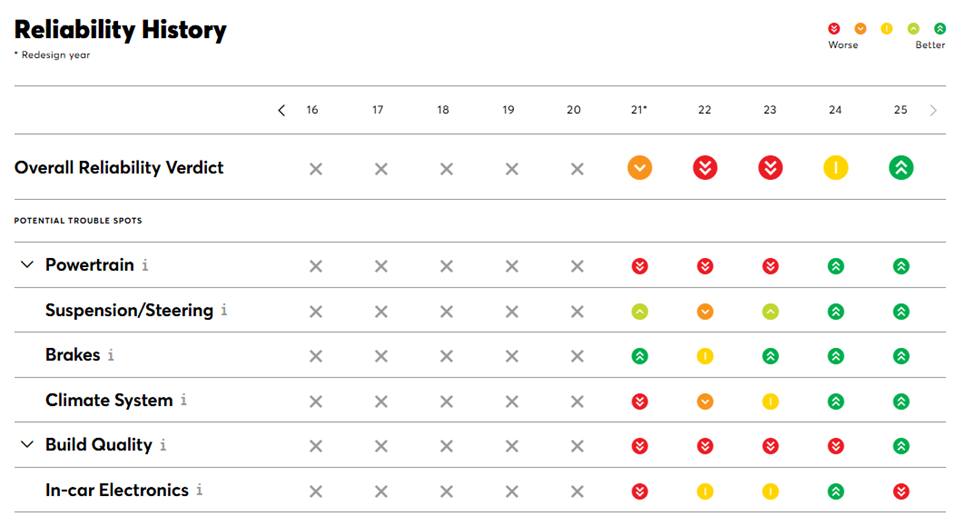
Task: Click the Powertrain category label
Action: coord(90,265)
